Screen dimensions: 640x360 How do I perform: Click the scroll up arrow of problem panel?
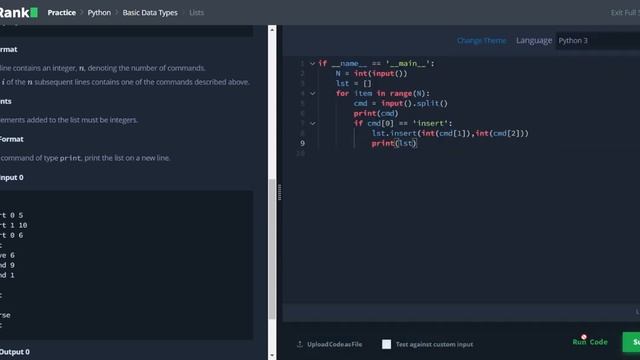click(272, 29)
